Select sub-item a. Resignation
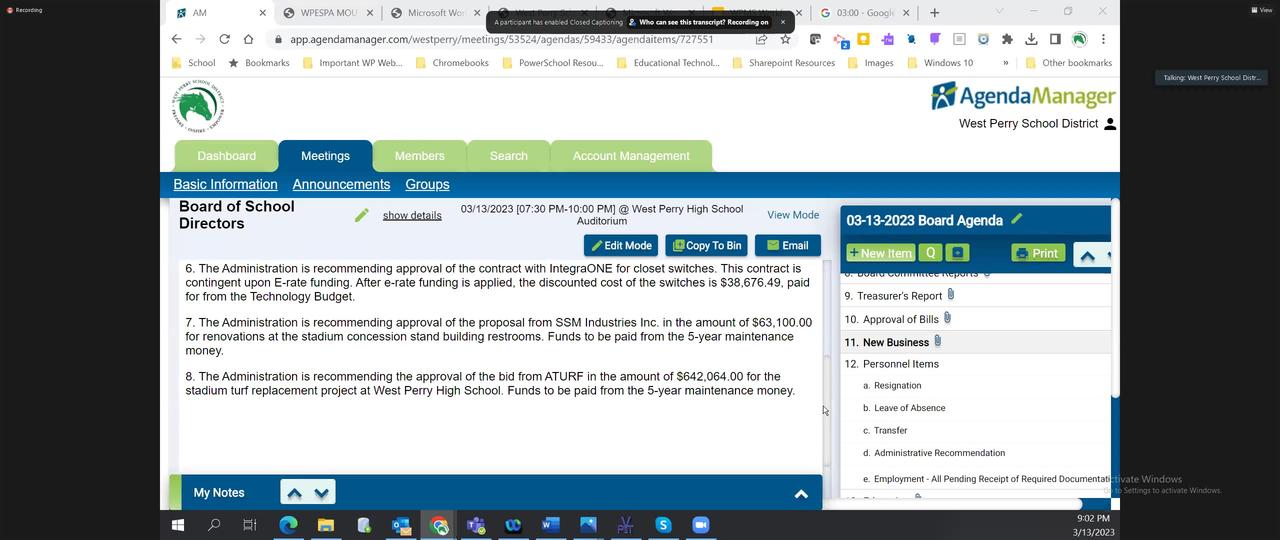 (x=892, y=386)
